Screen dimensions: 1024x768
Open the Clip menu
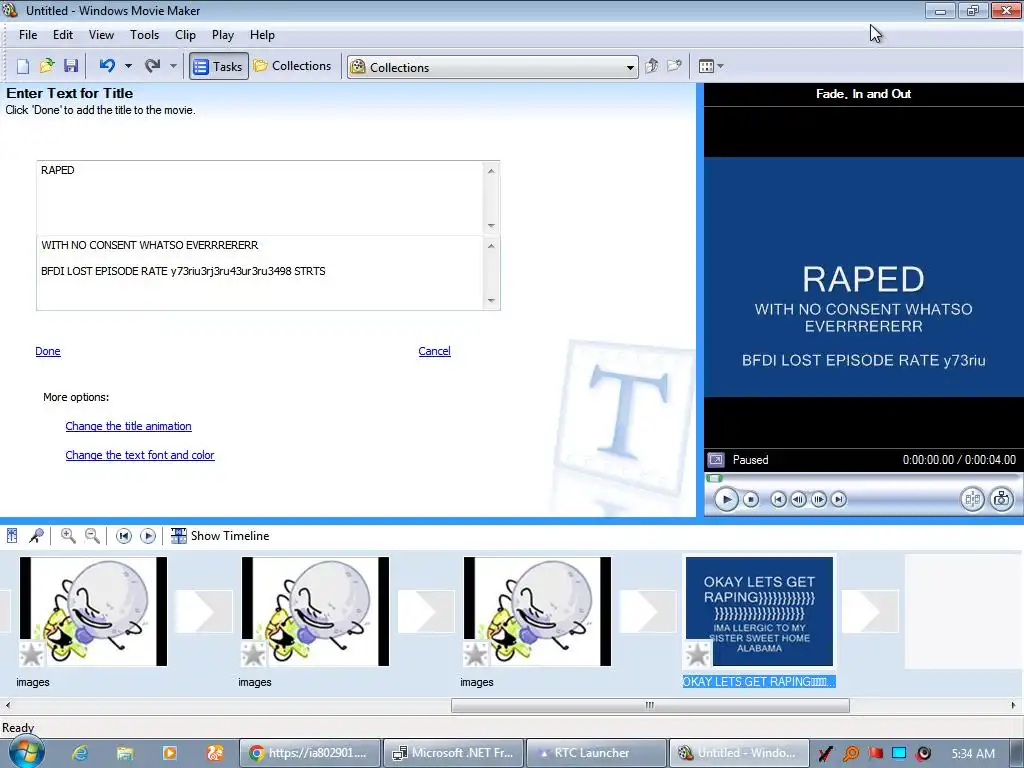[185, 35]
